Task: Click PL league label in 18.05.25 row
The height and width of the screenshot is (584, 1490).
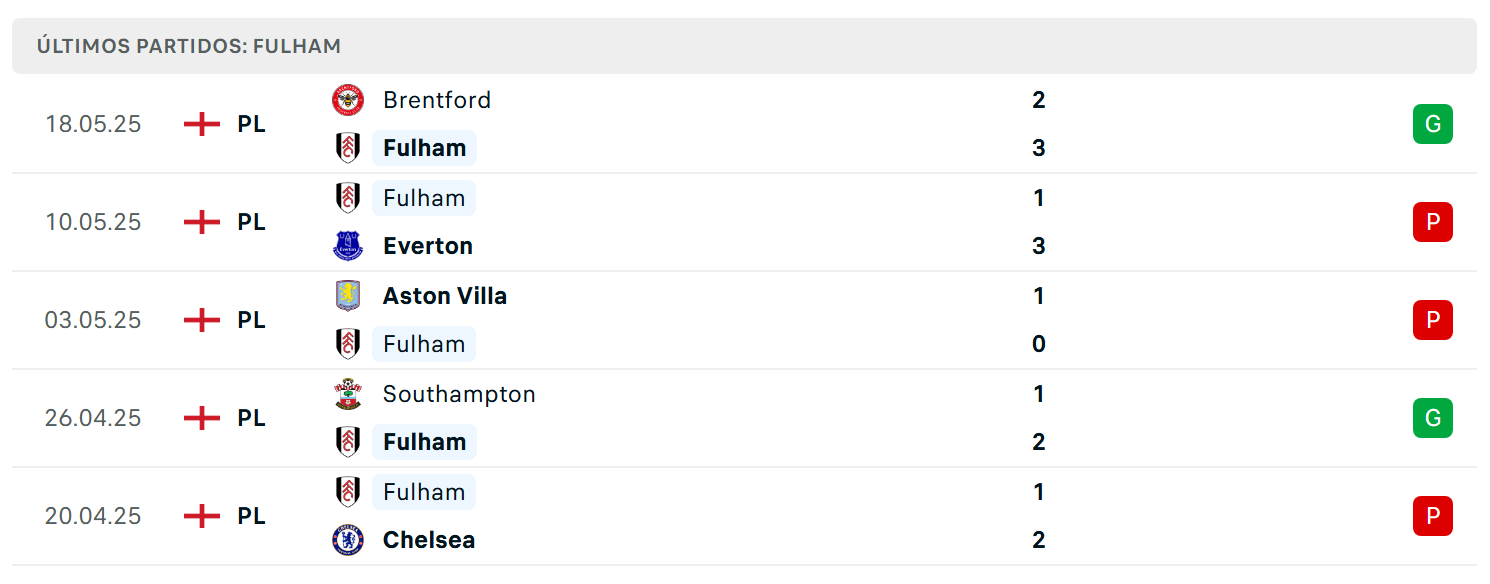Action: click(252, 124)
